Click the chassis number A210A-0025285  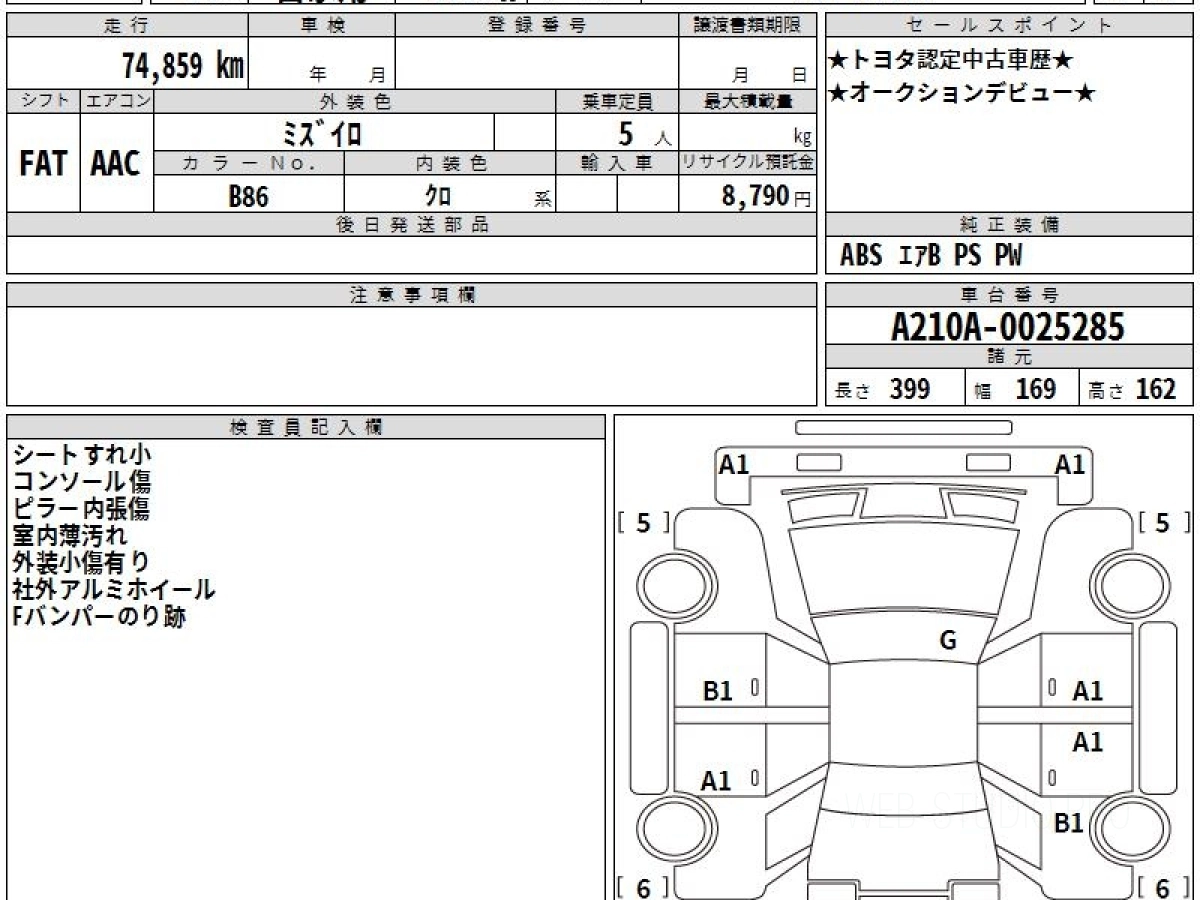(1008, 327)
